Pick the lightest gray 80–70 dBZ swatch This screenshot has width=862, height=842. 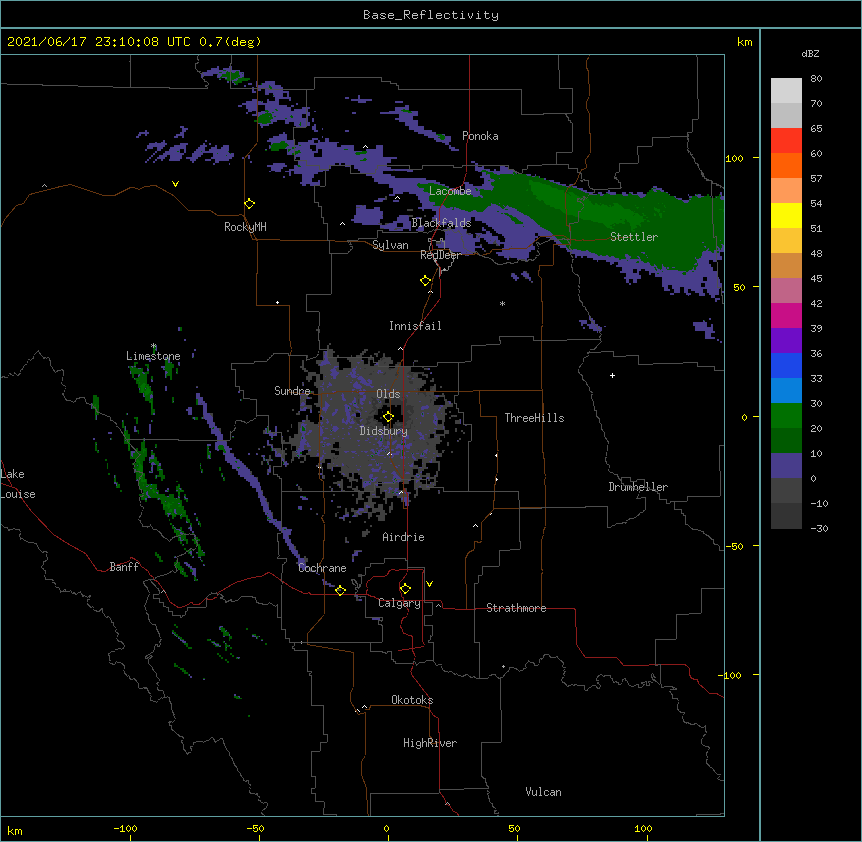(786, 91)
